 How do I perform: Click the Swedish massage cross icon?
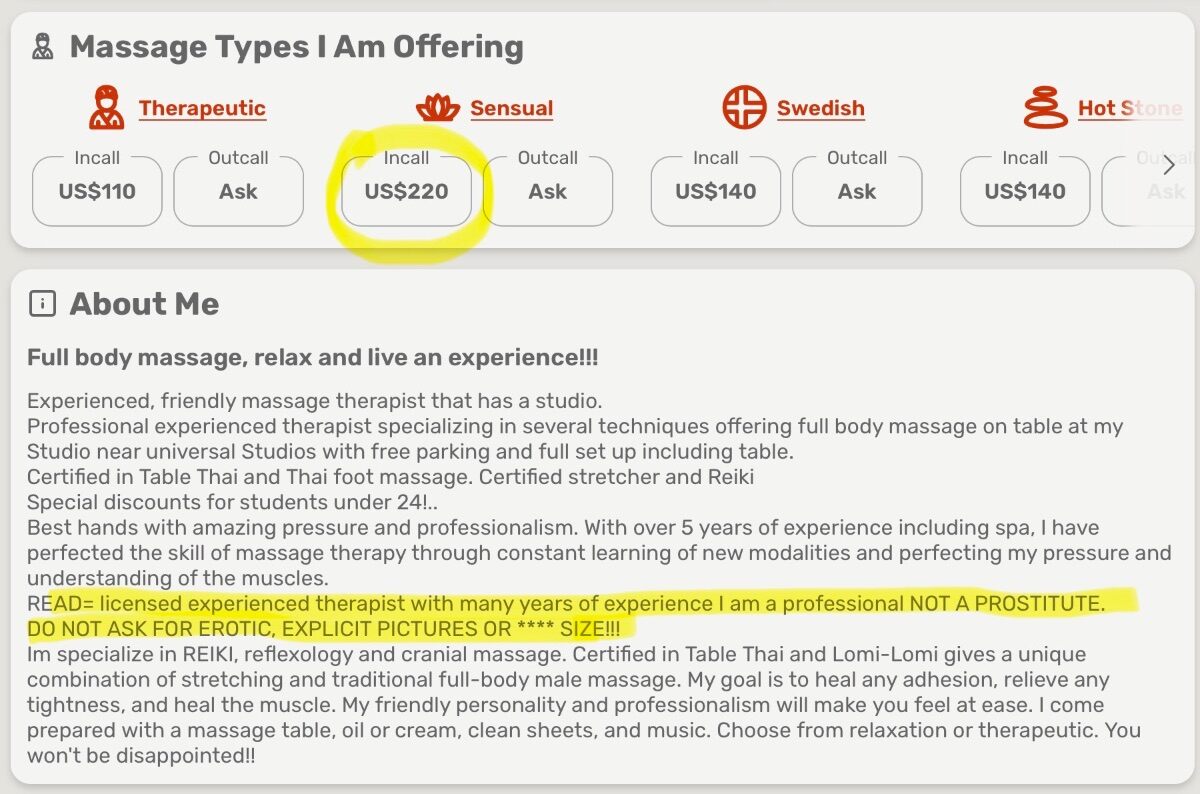point(745,108)
